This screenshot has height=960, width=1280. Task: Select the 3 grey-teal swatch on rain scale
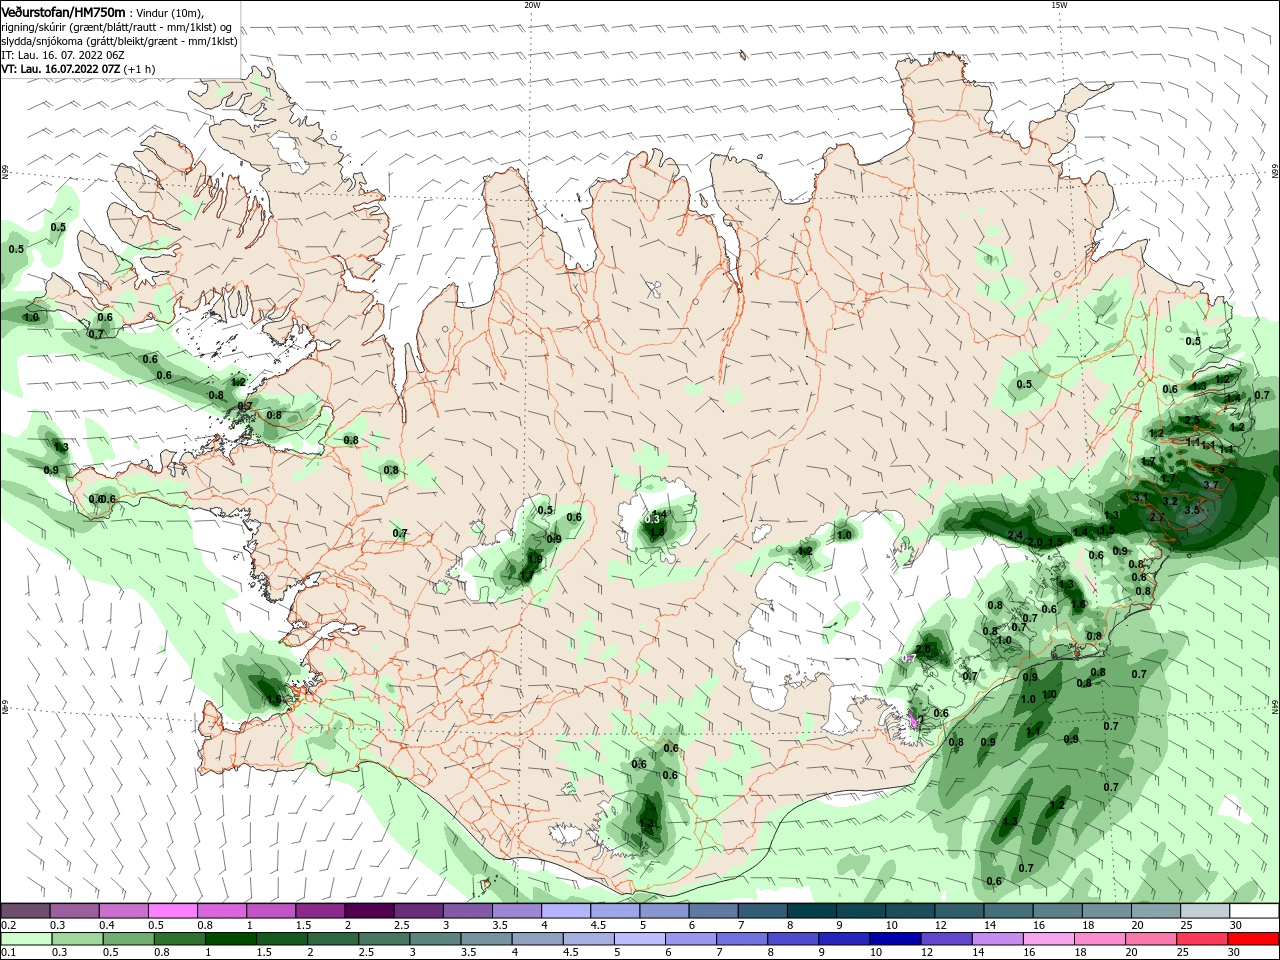pos(435,939)
